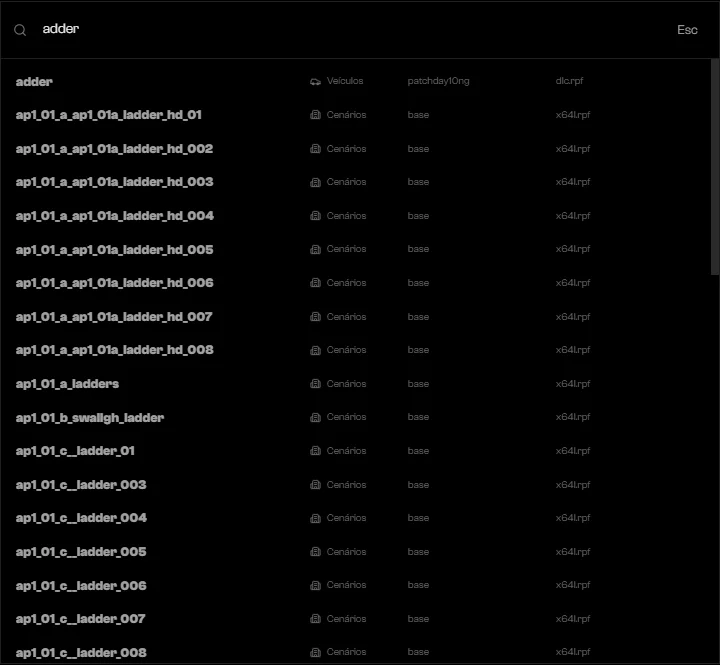The width and height of the screenshot is (720, 665).
Task: Click base label in ladder_hd_006 row
Action: coord(418,283)
